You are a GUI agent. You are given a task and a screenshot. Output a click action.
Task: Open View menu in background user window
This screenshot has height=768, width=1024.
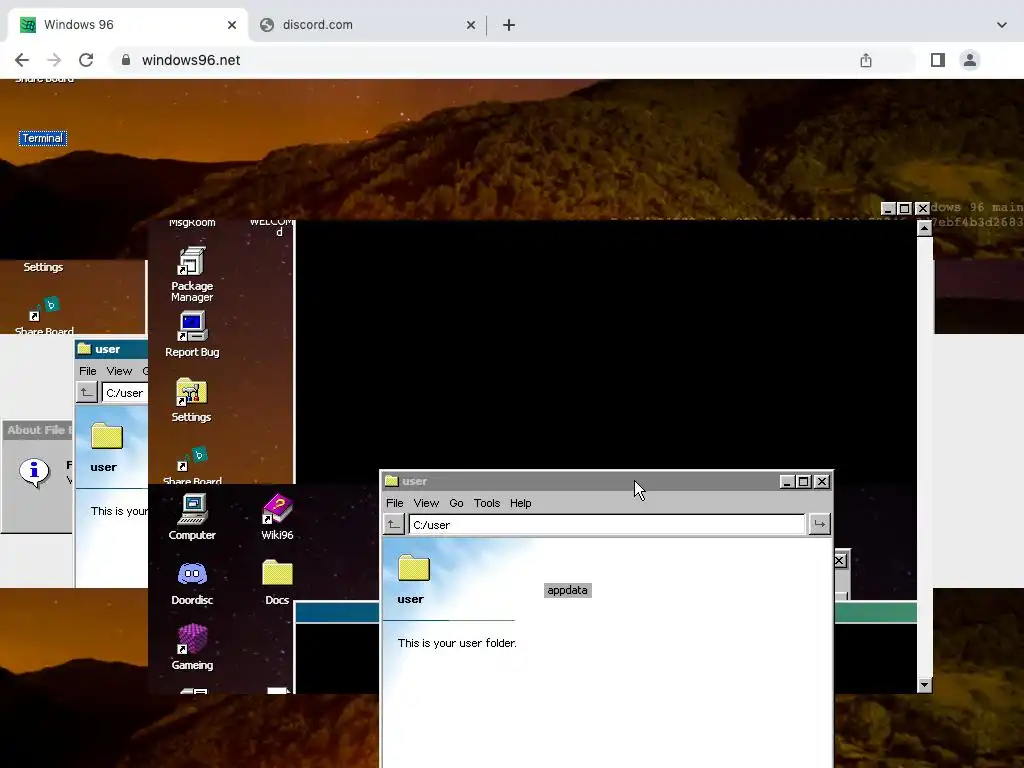[x=119, y=371]
